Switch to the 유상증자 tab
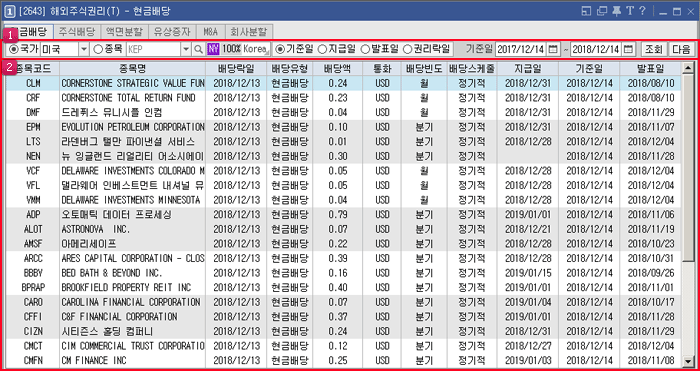 click(x=172, y=32)
